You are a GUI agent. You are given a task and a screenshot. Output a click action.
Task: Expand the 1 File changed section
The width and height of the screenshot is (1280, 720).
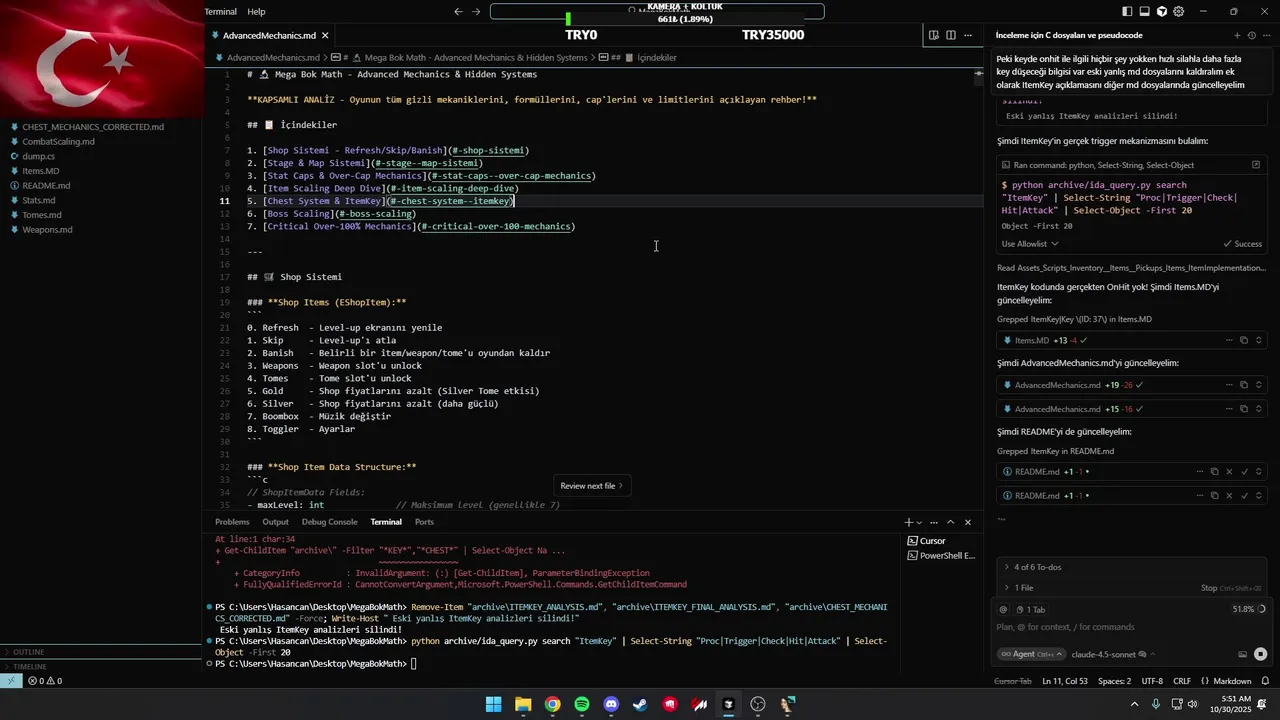click(x=1020, y=588)
